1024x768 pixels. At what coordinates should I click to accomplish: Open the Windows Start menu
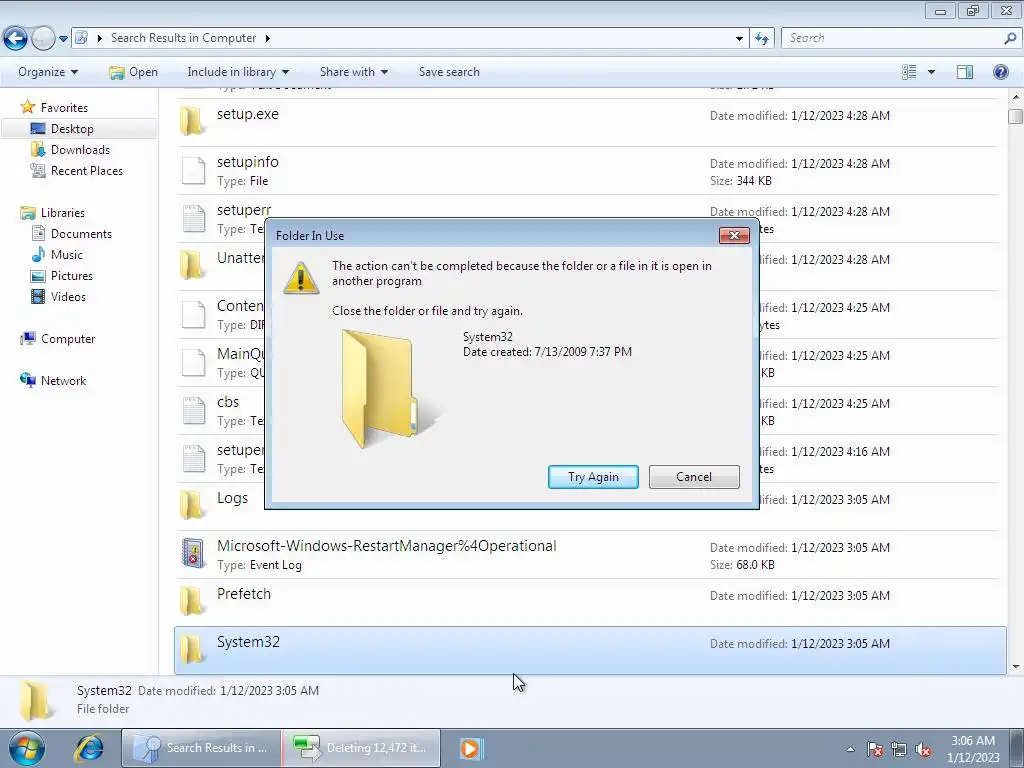(26, 748)
